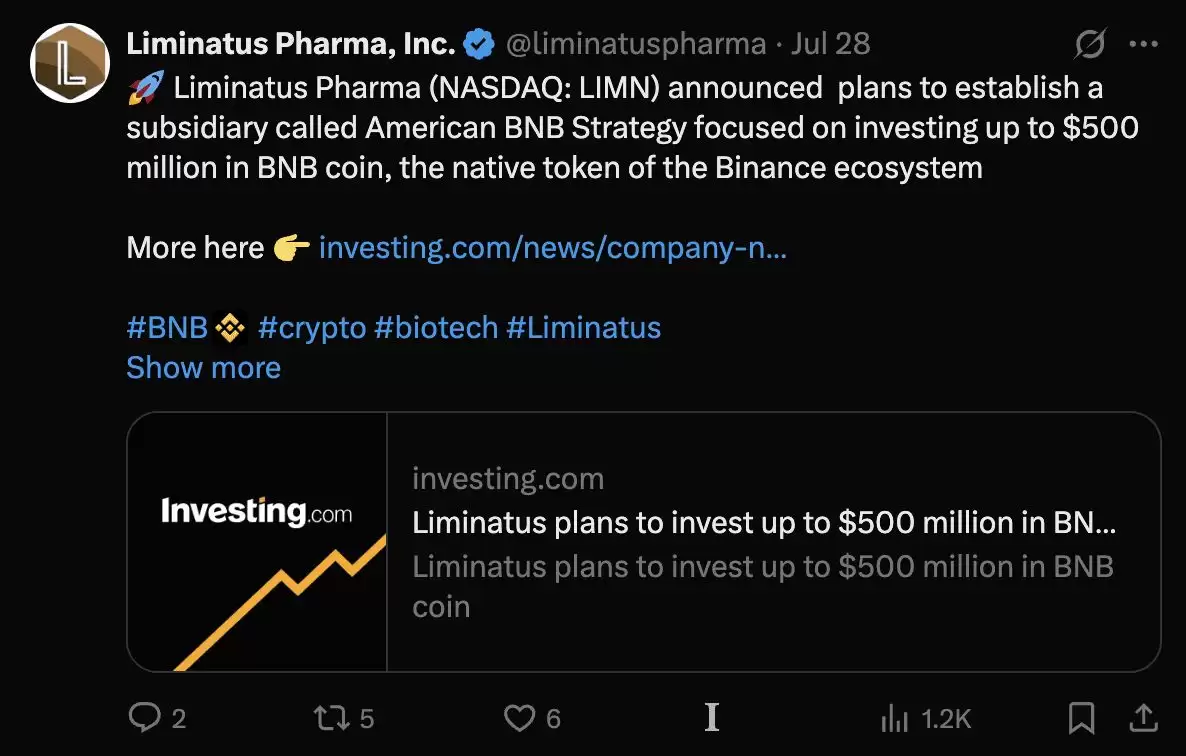1186x756 pixels.
Task: Expand the tweet with Show more
Action: (203, 368)
